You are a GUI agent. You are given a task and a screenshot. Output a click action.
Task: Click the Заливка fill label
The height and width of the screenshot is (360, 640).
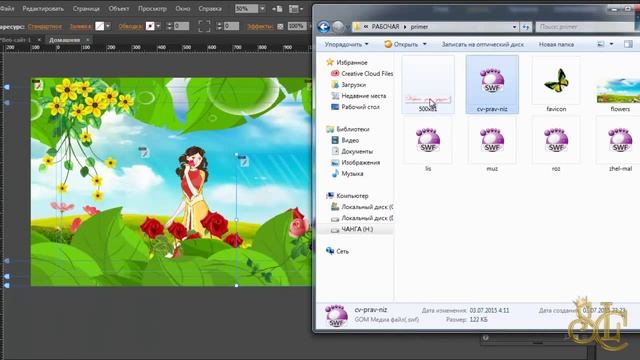(x=81, y=27)
